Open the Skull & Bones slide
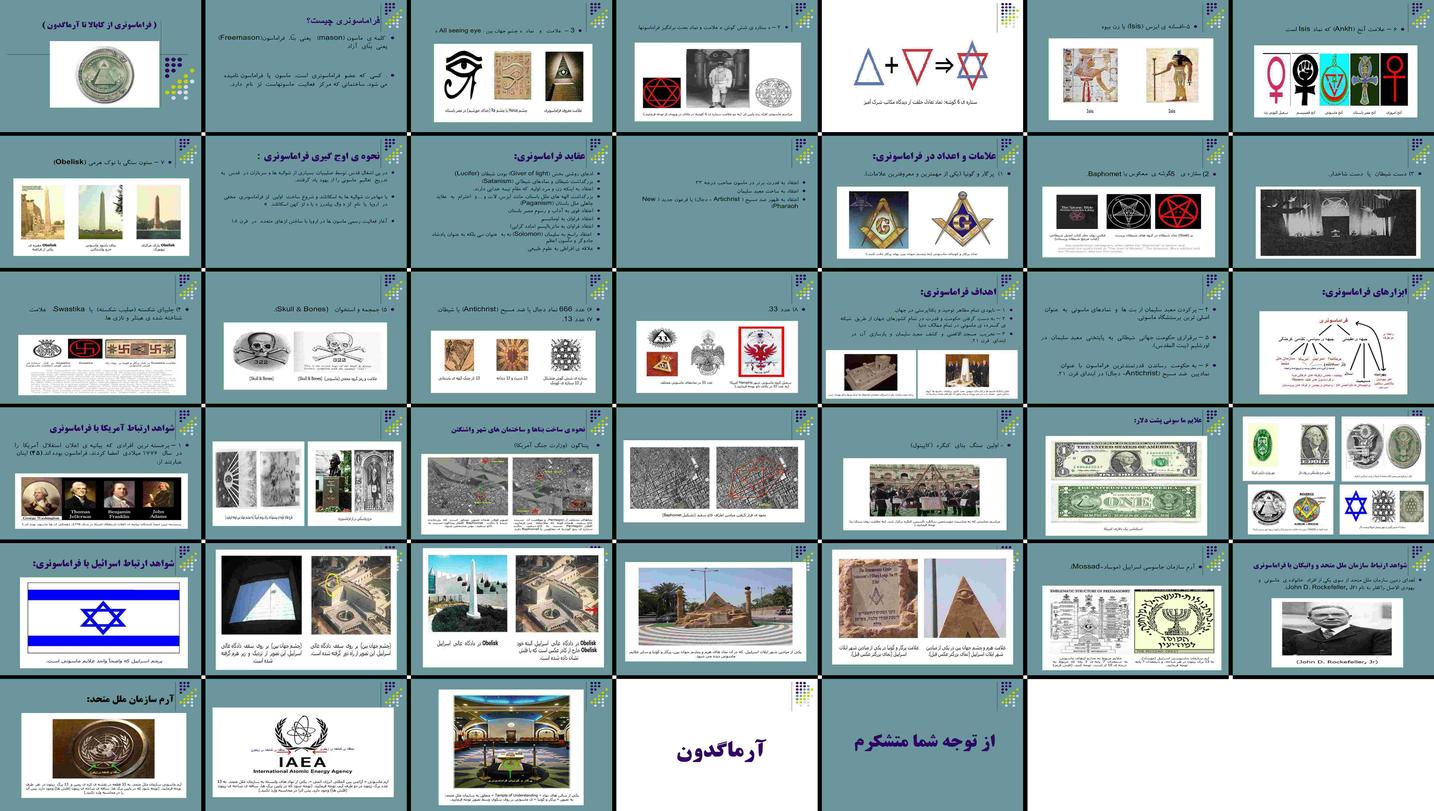Image resolution: width=1434 pixels, height=811 pixels. [x=306, y=337]
